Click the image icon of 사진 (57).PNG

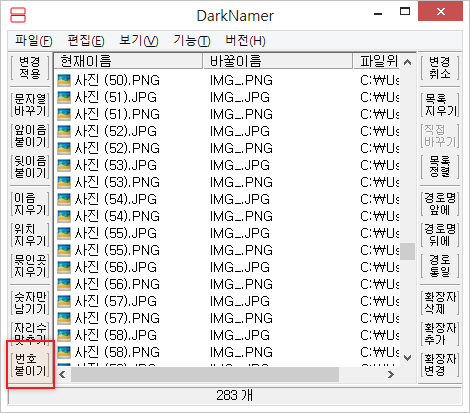click(x=64, y=318)
